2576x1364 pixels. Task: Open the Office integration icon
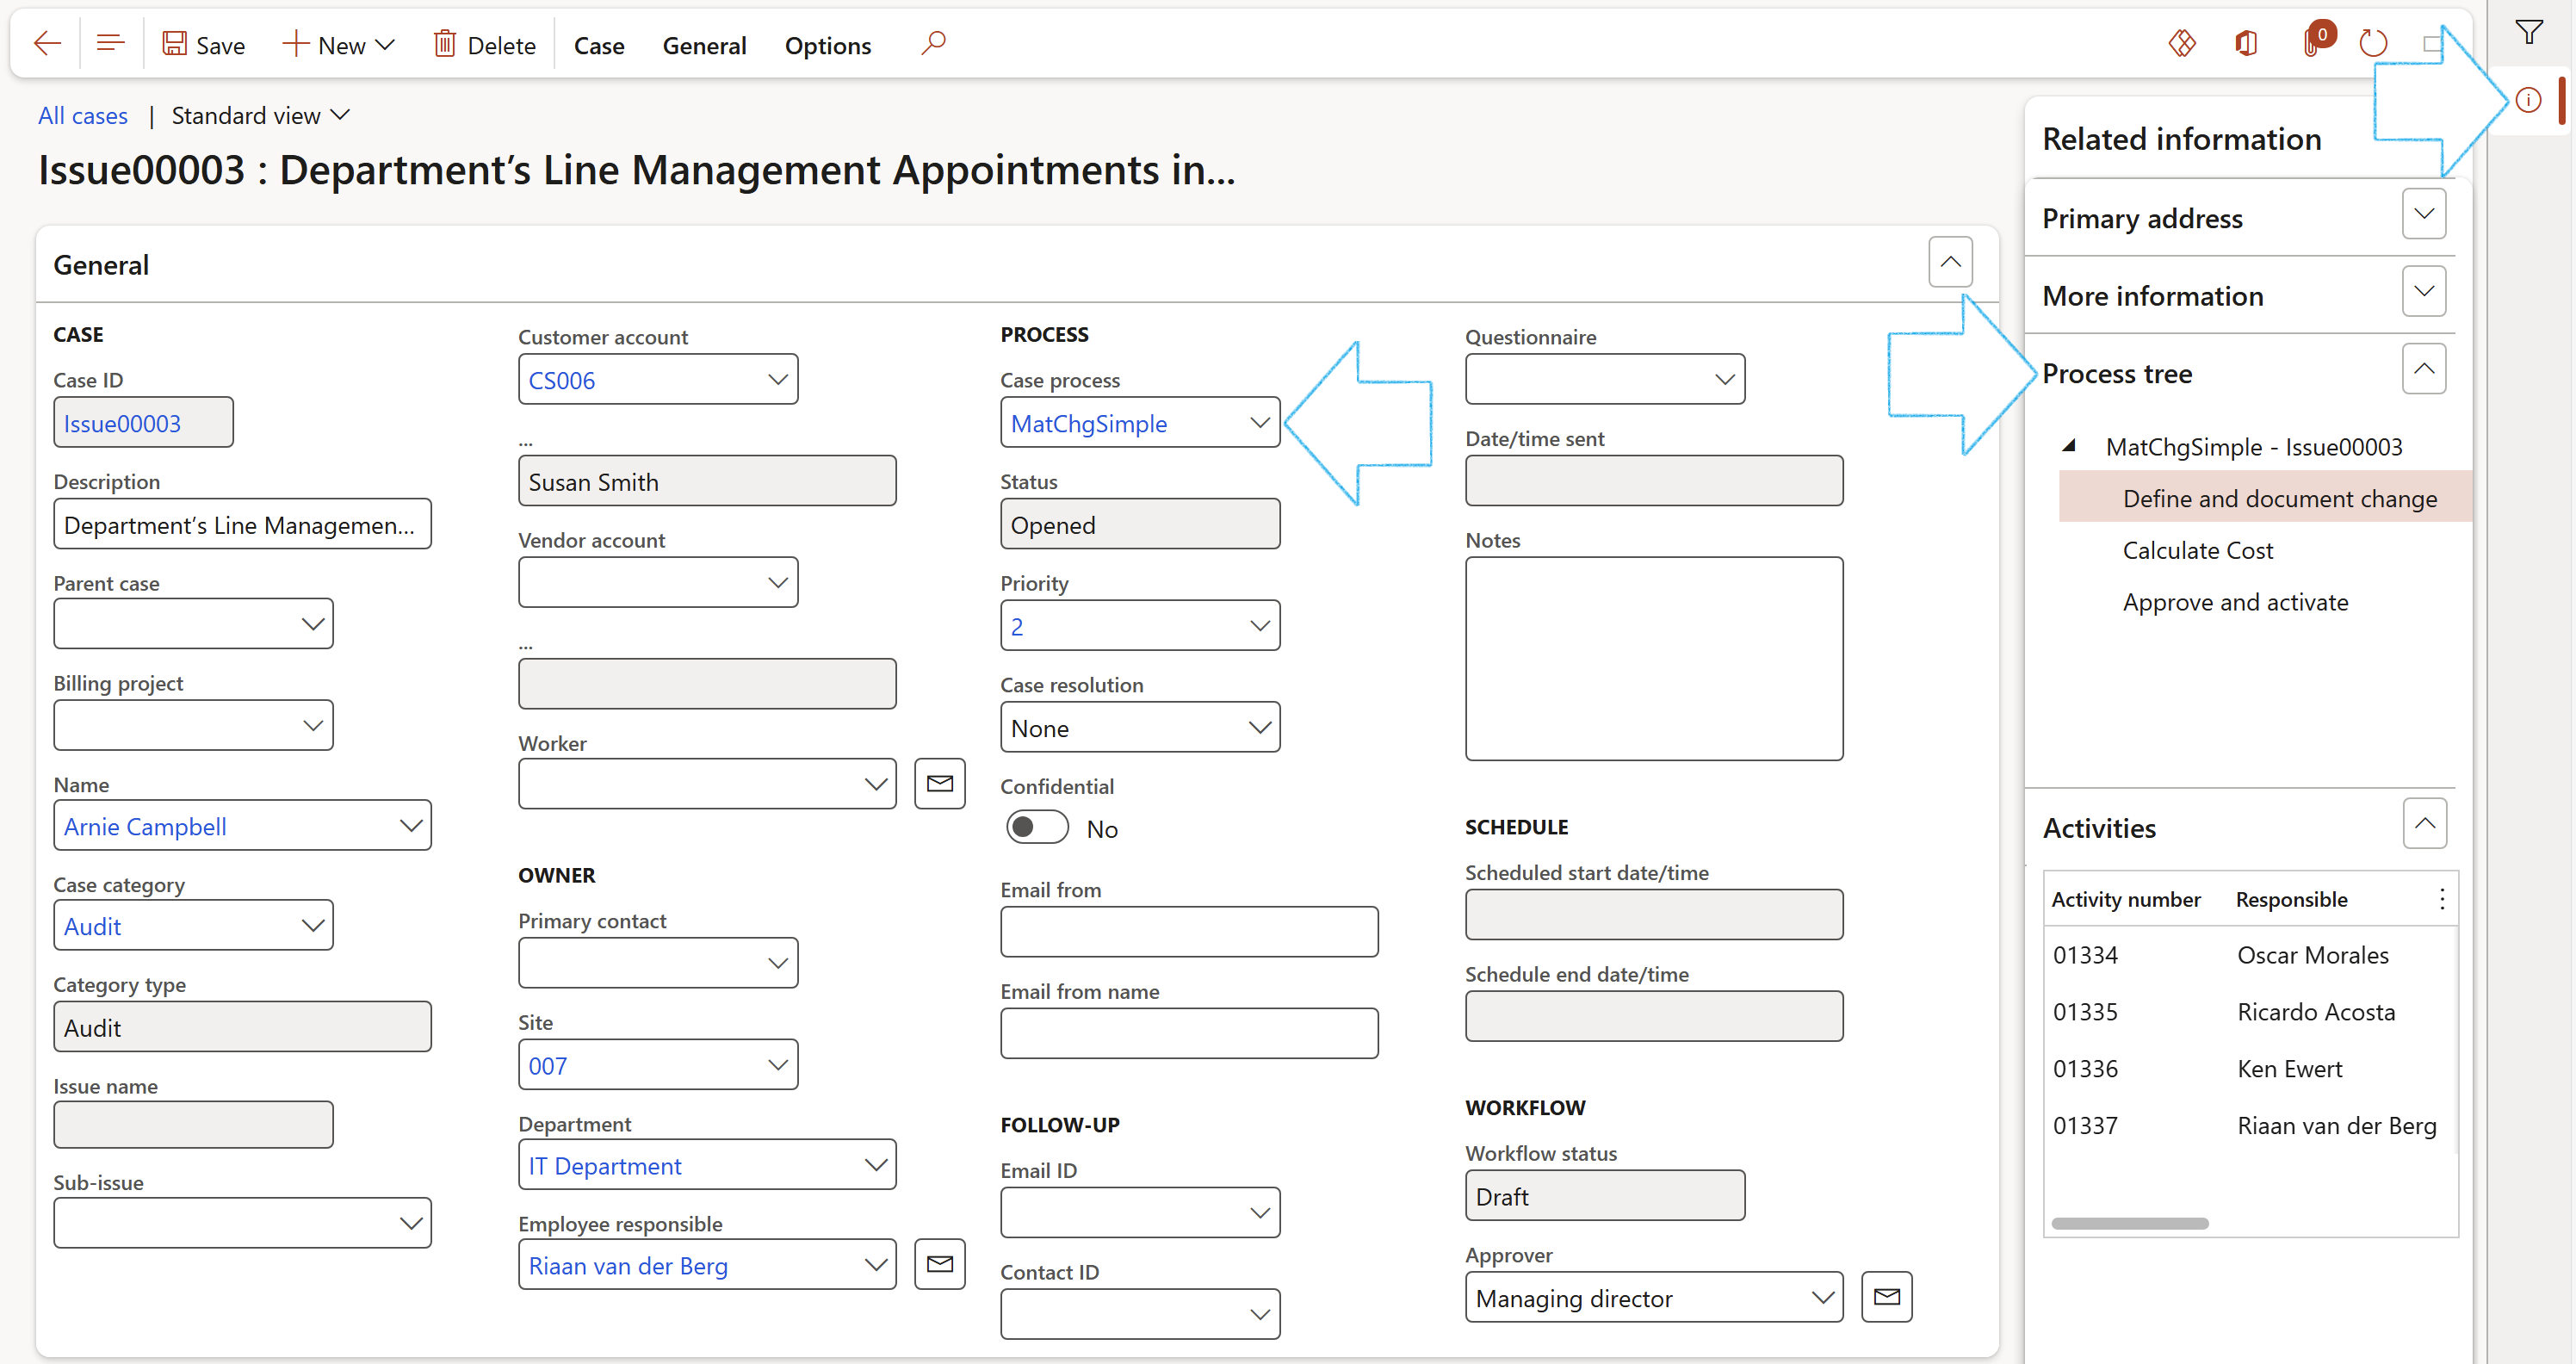[x=2246, y=44]
